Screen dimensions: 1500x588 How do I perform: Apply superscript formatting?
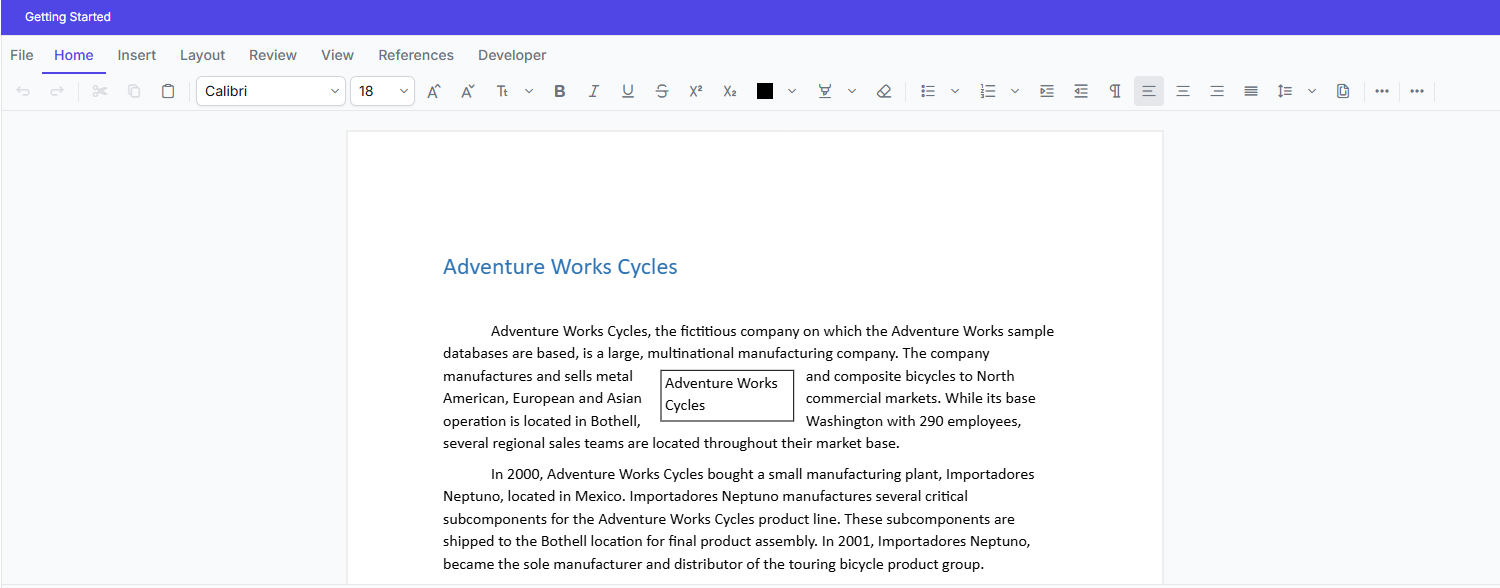(695, 90)
